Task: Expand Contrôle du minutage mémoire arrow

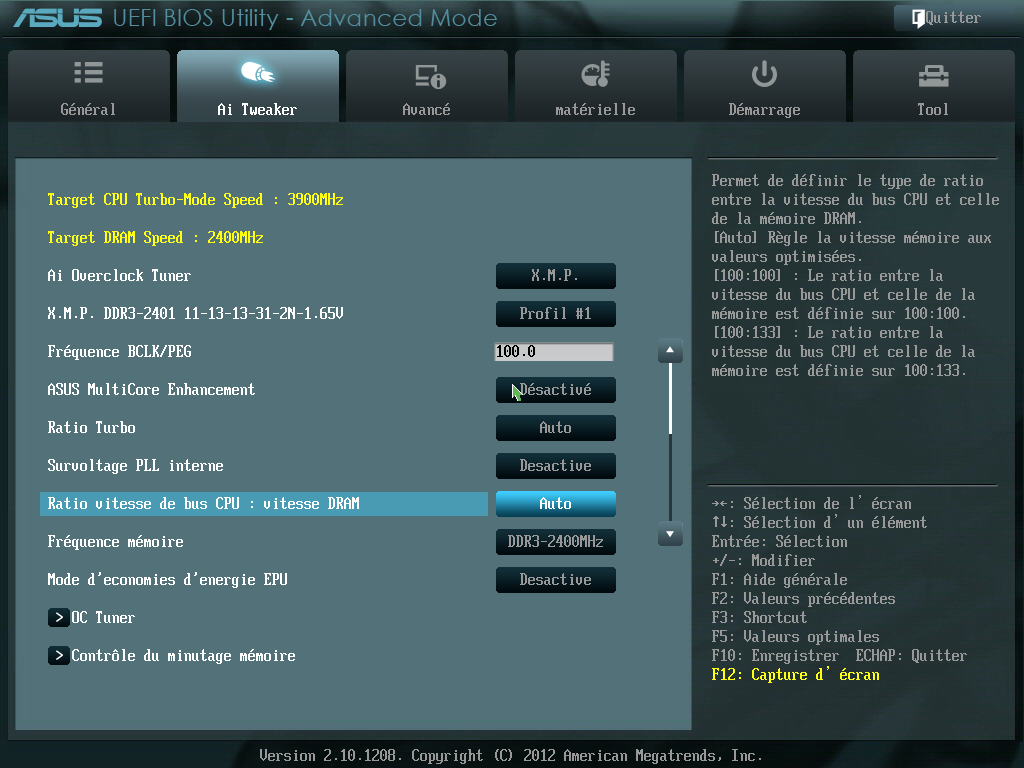Action: (59, 656)
